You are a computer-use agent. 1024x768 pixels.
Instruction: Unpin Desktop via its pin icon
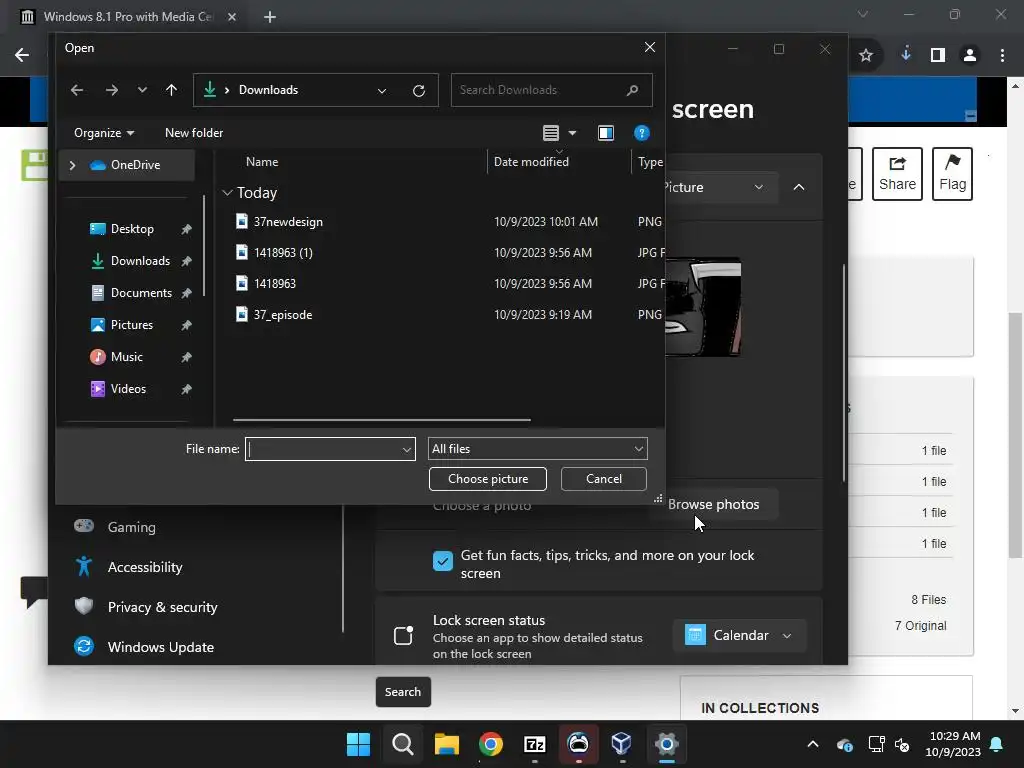(186, 229)
